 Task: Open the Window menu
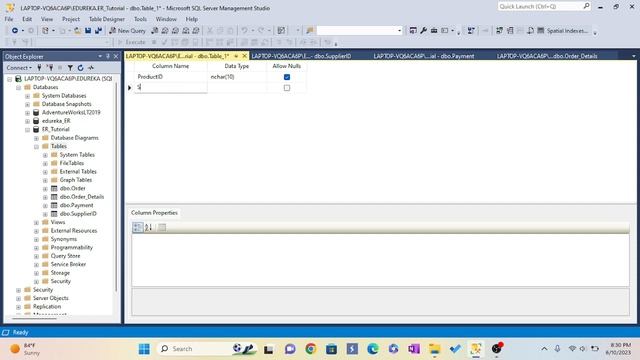click(166, 19)
